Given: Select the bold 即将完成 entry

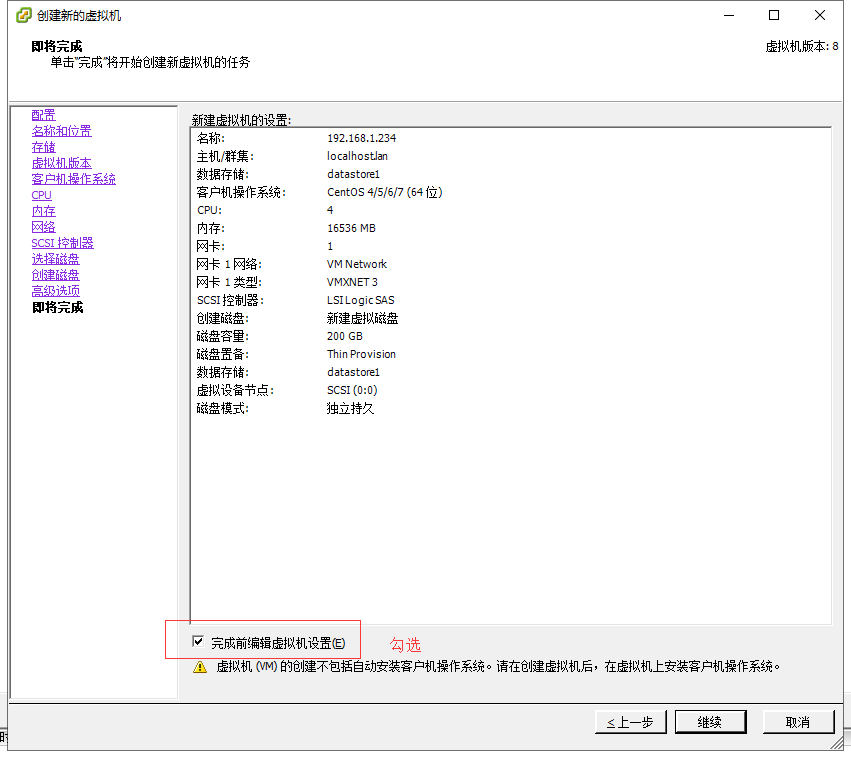Looking at the screenshot, I should pyautogui.click(x=56, y=307).
